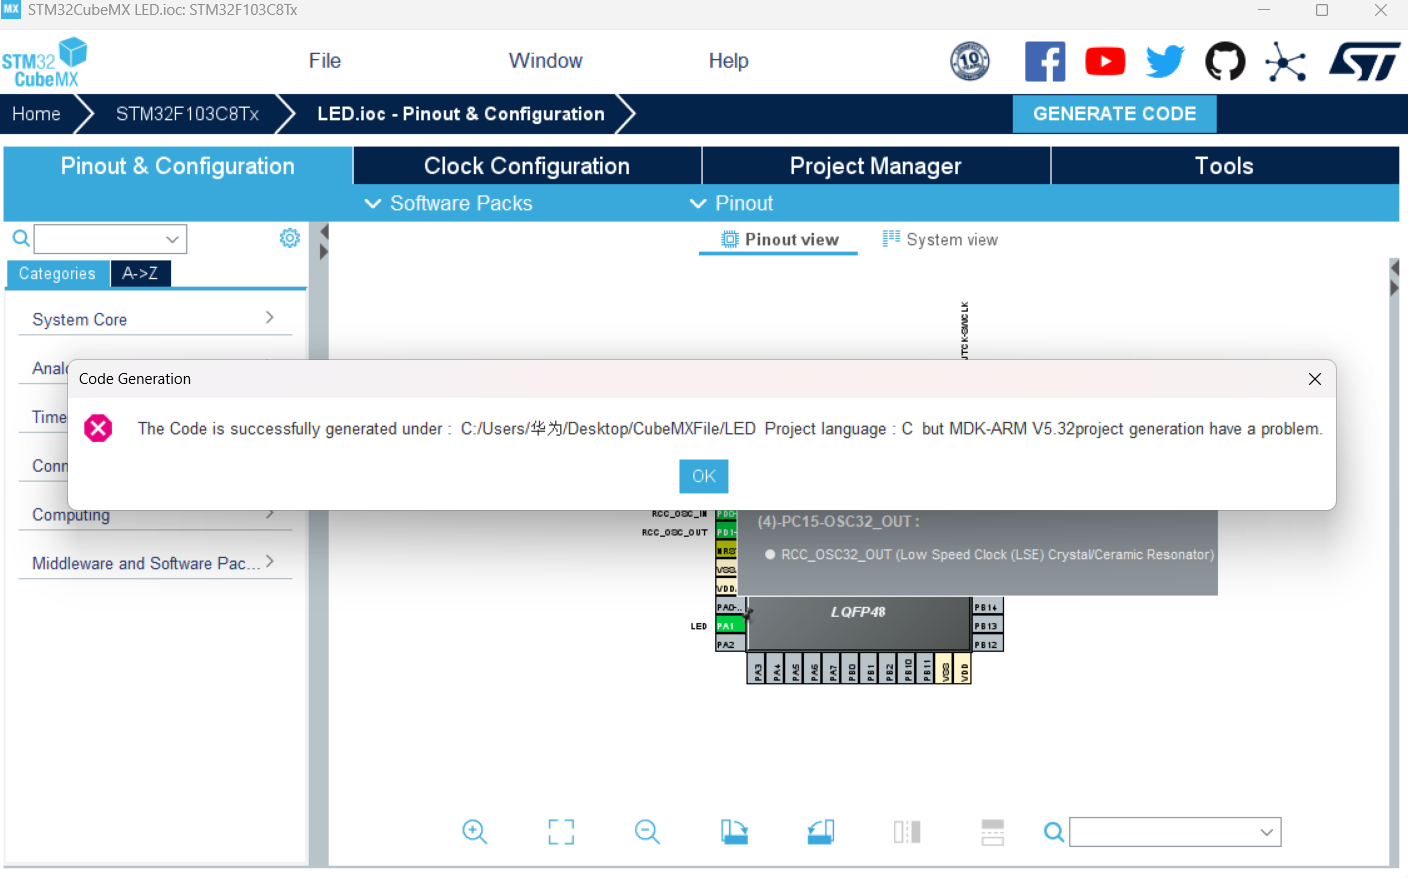
Task: Switch to the Pinout & Configuration tab
Action: (178, 166)
